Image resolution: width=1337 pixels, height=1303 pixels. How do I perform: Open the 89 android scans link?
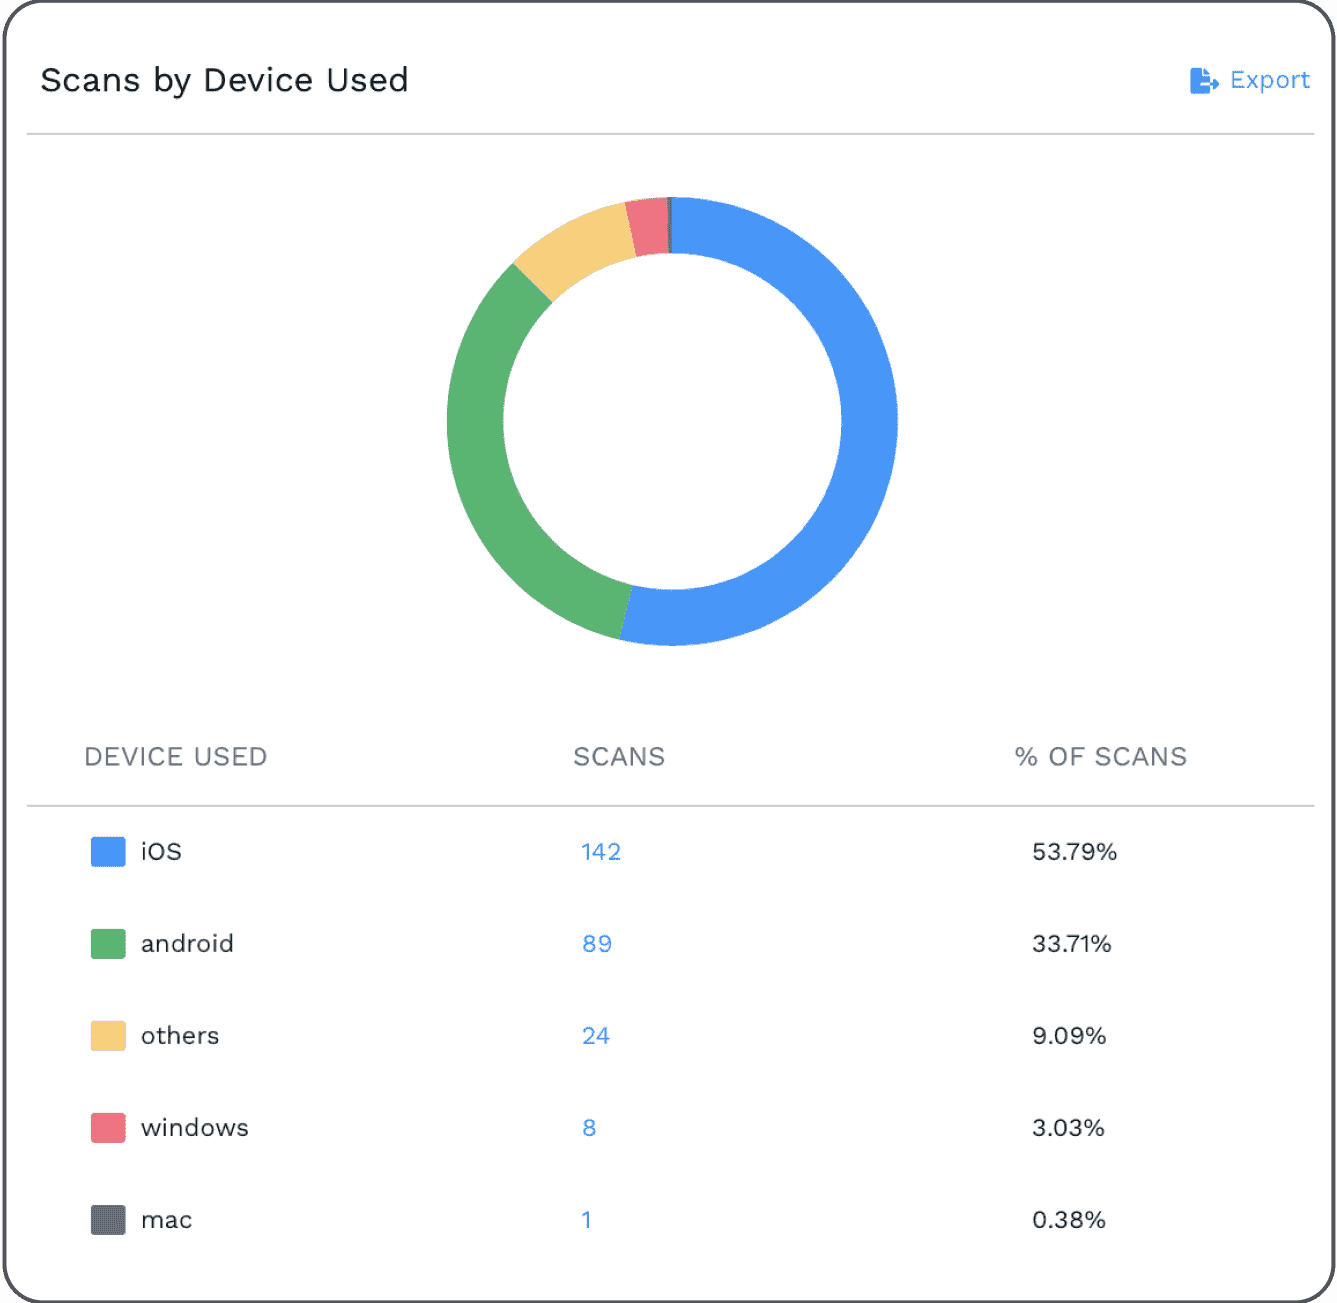(597, 944)
